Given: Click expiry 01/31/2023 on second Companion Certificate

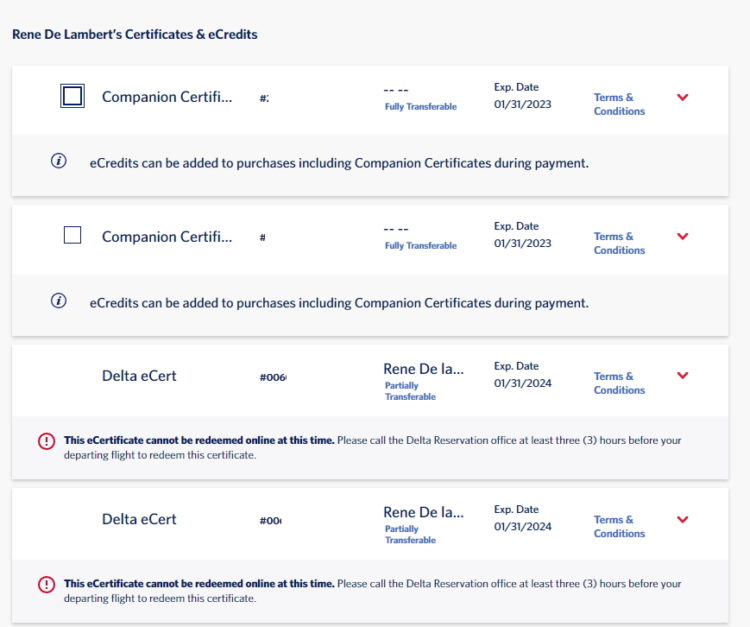Looking at the screenshot, I should 522,243.
